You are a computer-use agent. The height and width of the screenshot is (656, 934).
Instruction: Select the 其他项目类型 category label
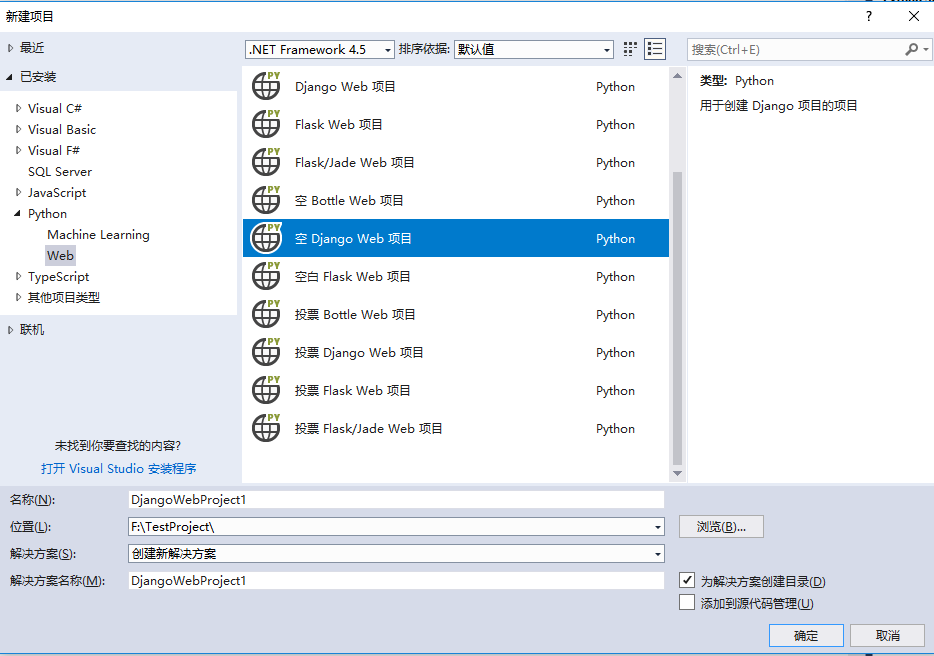coord(64,297)
